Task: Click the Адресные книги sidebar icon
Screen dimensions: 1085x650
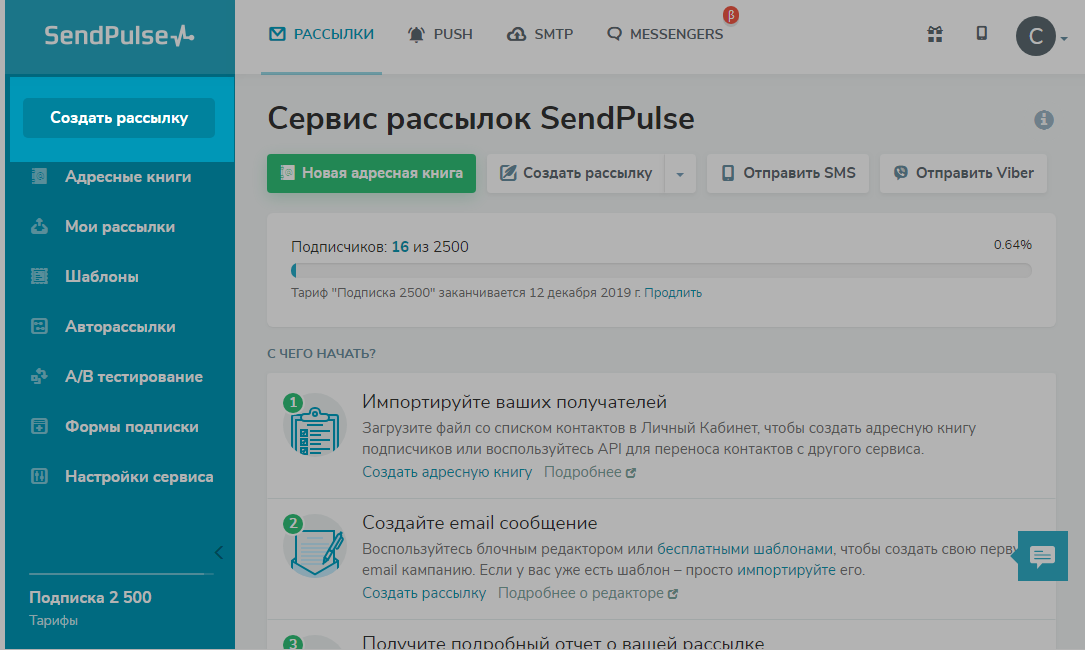Action: pos(39,177)
